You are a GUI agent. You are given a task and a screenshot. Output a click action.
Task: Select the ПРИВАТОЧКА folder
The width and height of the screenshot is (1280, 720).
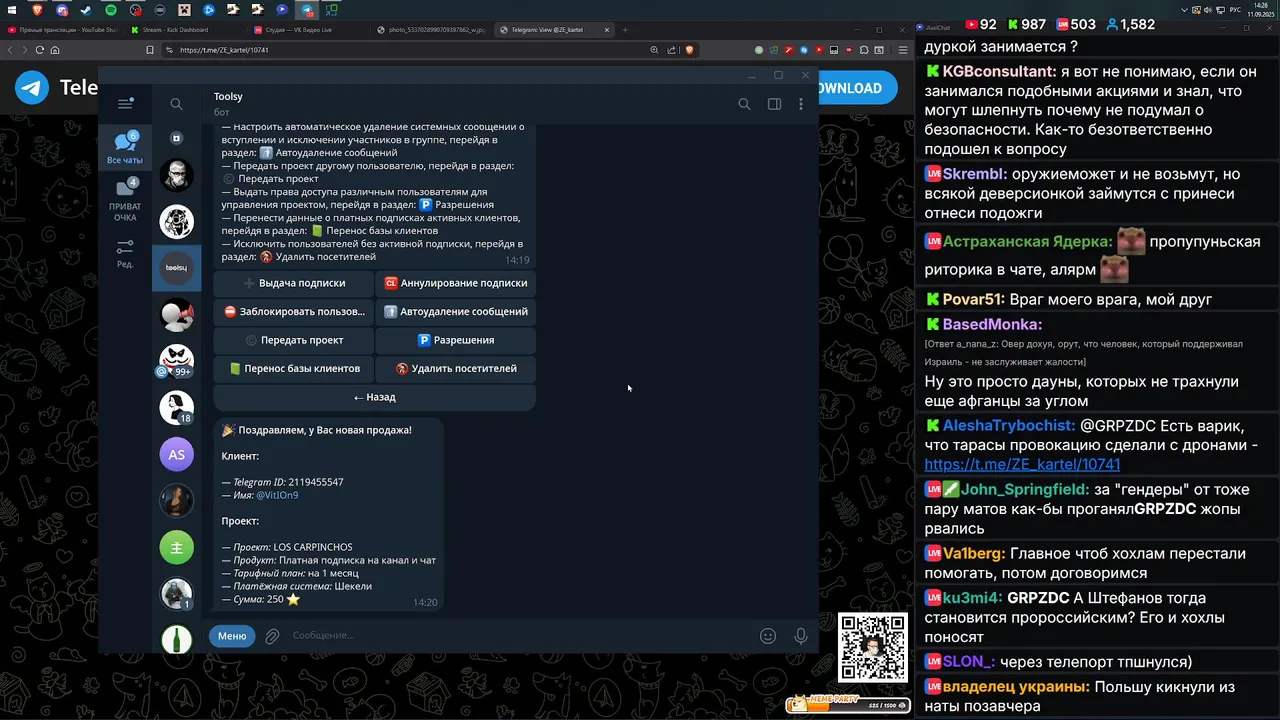click(125, 200)
